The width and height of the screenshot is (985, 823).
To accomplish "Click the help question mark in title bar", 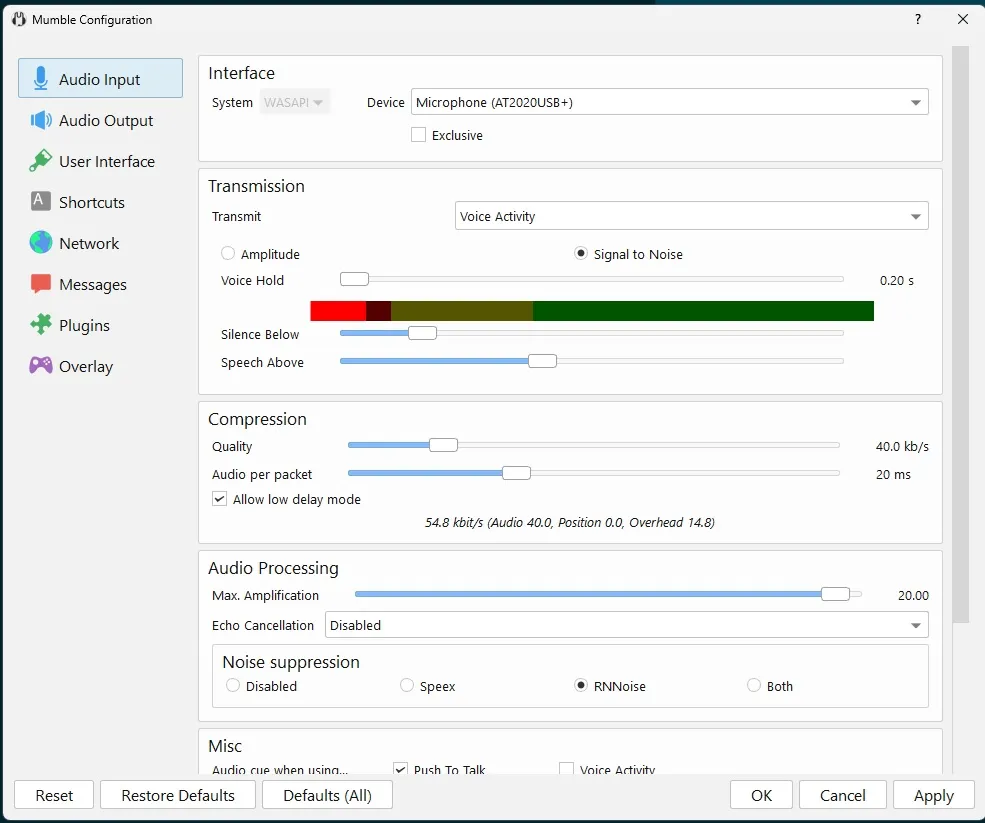I will (918, 19).
